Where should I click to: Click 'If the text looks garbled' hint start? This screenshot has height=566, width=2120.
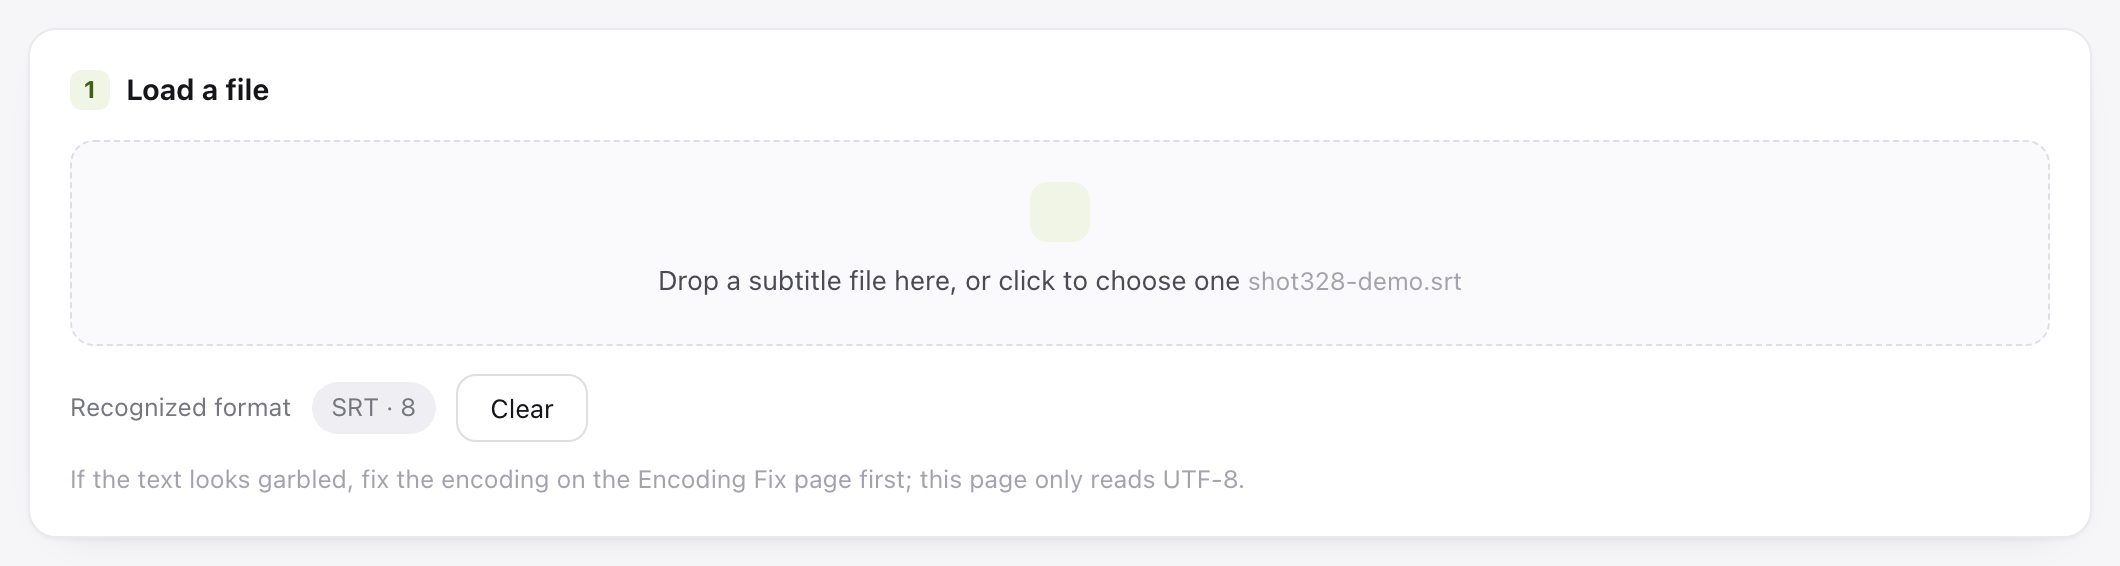point(210,480)
